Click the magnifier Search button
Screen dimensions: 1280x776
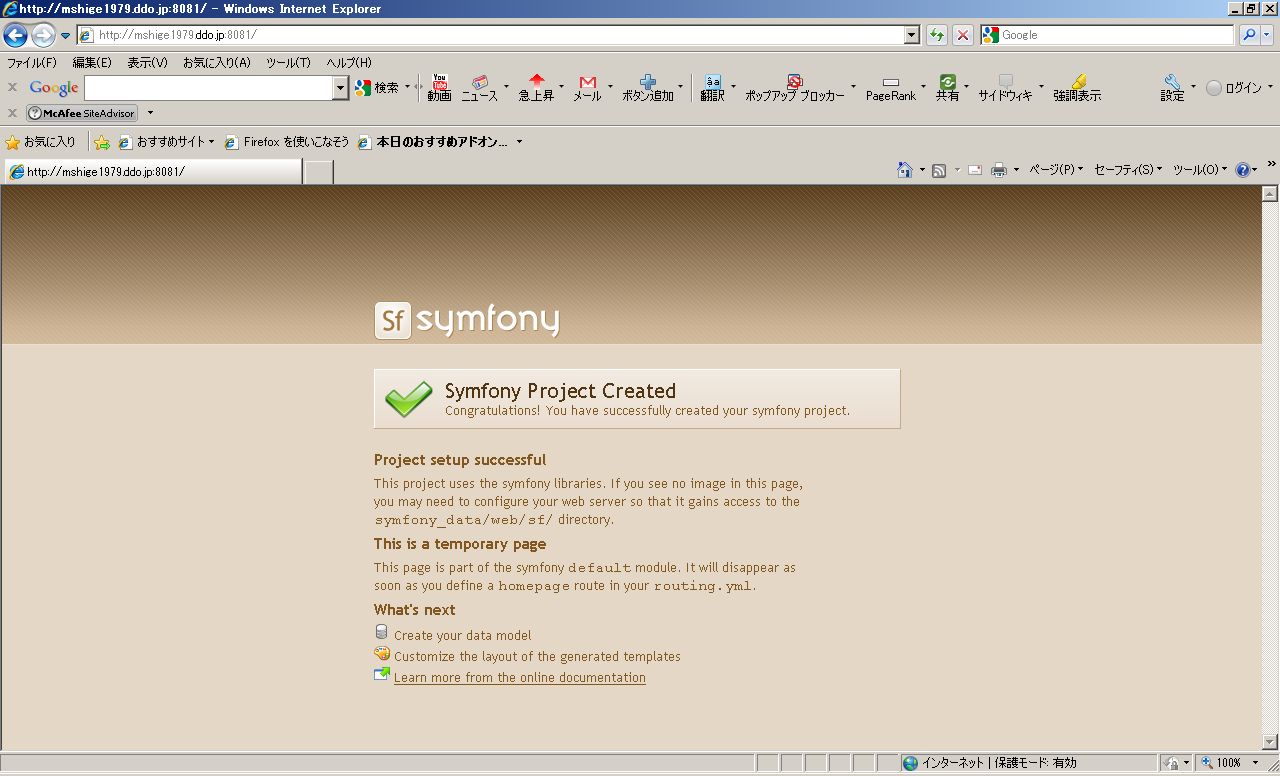coord(1249,35)
